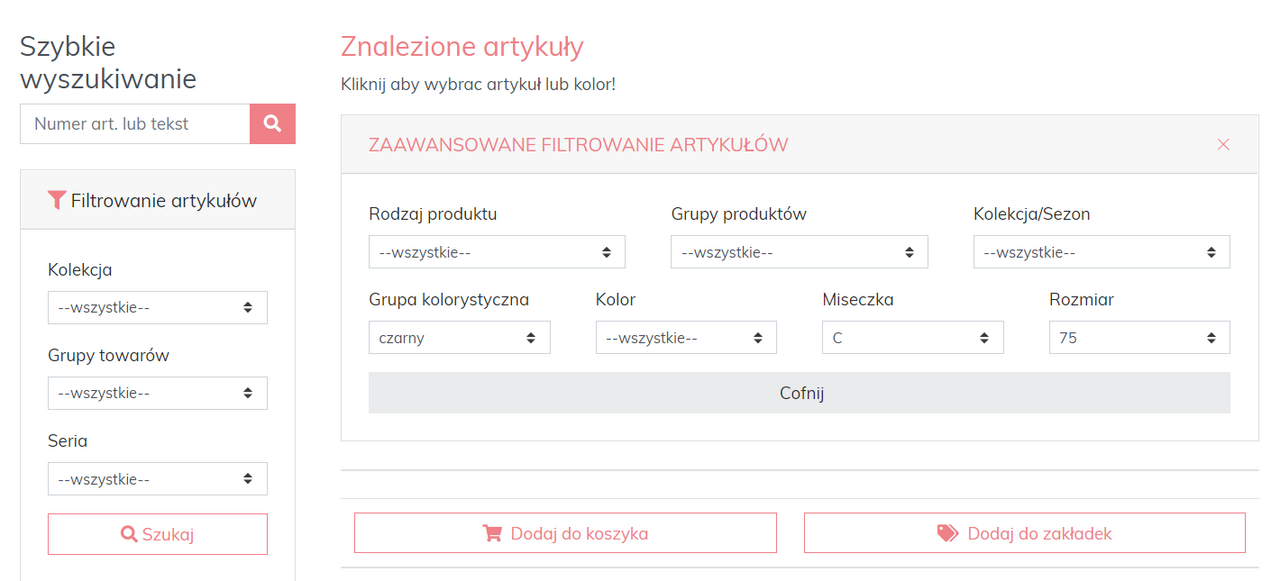
Task: Open the Kolekcja/Sezon dropdown
Action: 1101,252
